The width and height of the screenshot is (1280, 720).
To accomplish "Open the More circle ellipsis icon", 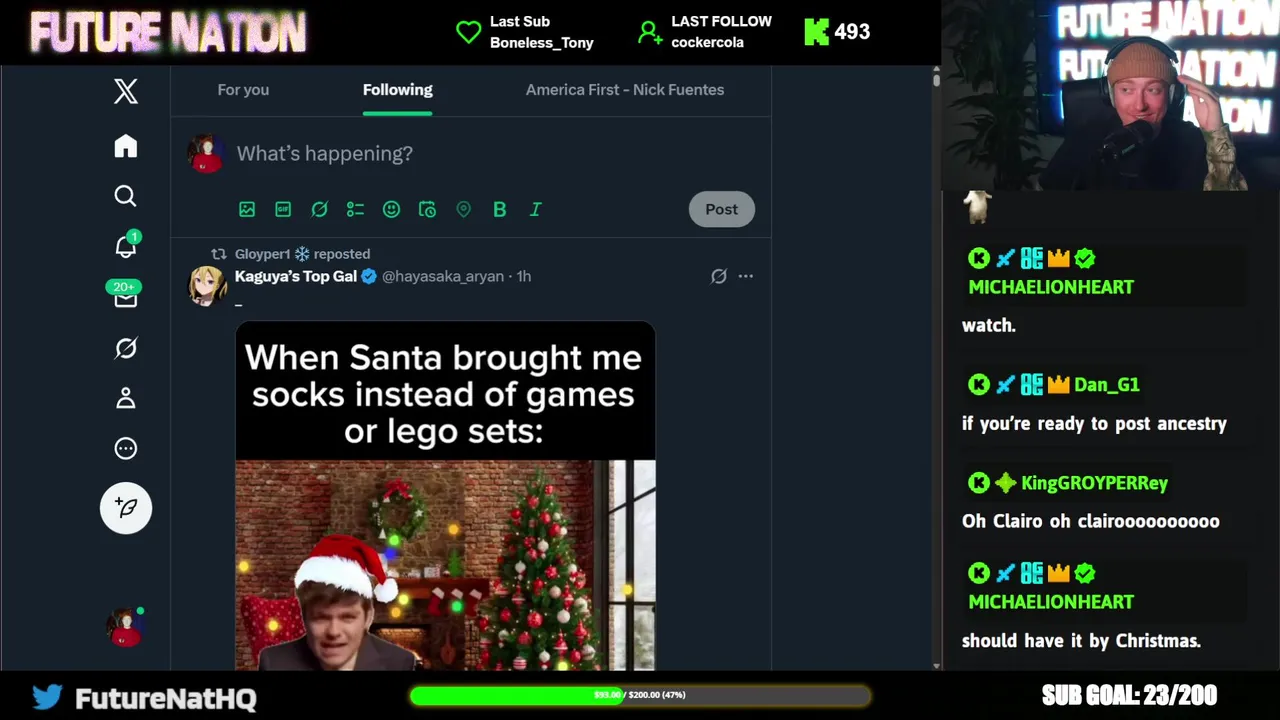I will pos(125,448).
